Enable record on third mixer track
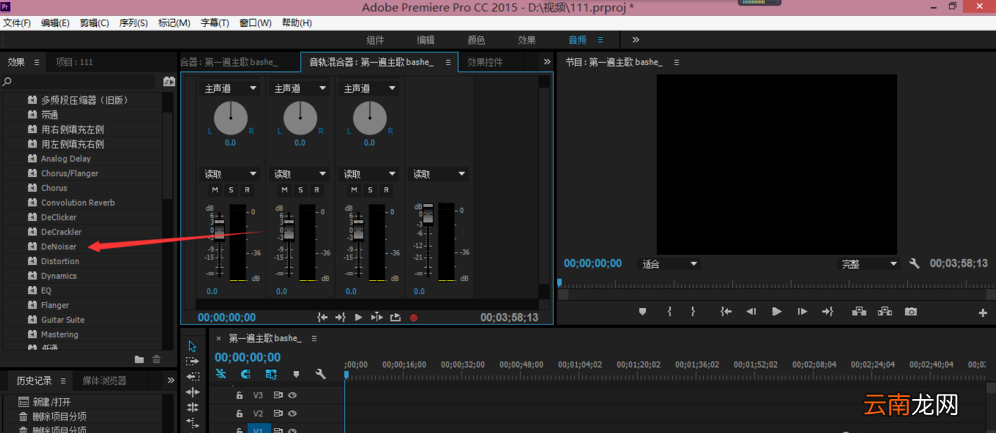Screen dimensions: 996x433 386,190
